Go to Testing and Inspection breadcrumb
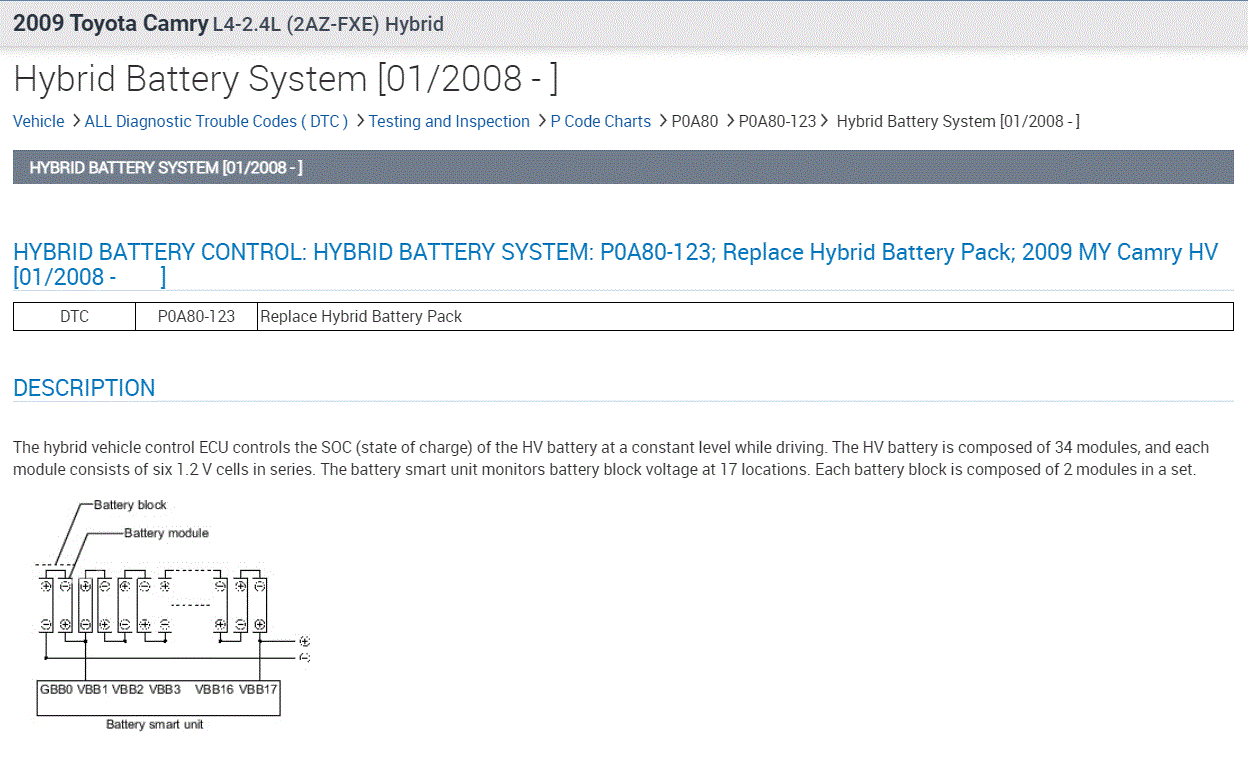Viewport: 1248px width, 762px height. point(449,121)
